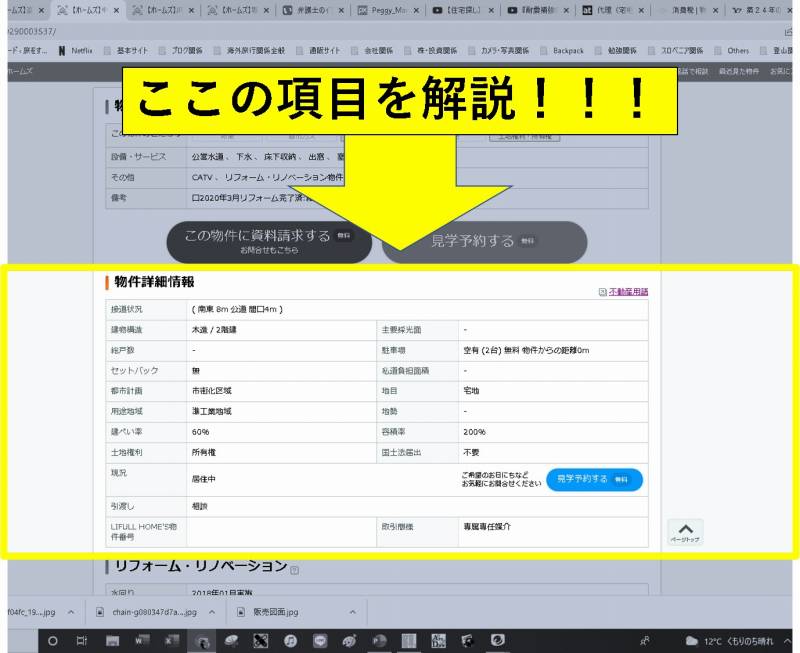The width and height of the screenshot is (800, 653).
Task: Click 宅地 value in 地目 row
Action: pos(471,391)
